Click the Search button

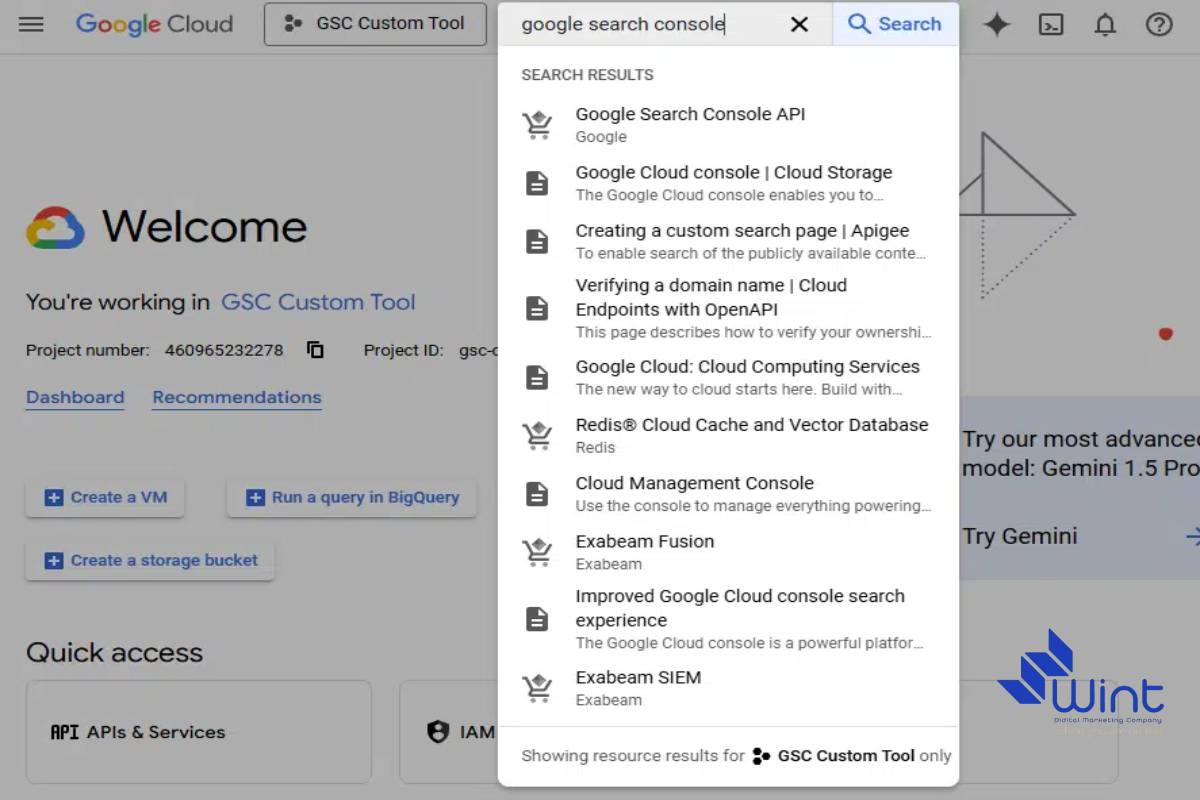(895, 24)
